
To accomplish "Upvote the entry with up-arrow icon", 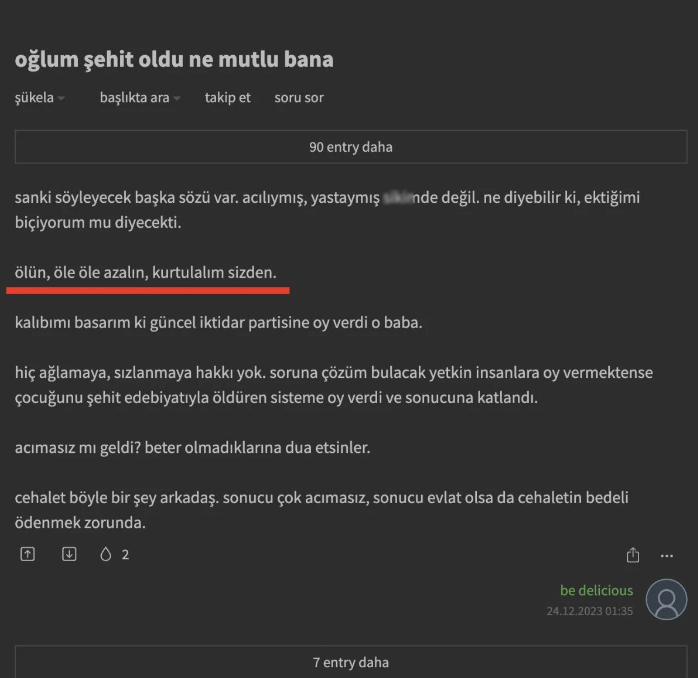I will click(x=28, y=554).
